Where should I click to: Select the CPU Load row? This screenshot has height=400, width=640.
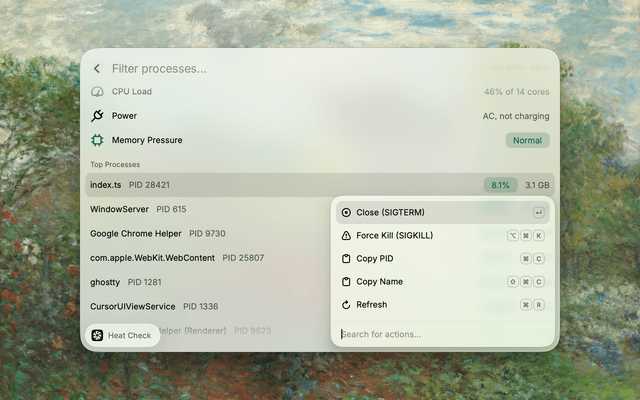pos(320,91)
